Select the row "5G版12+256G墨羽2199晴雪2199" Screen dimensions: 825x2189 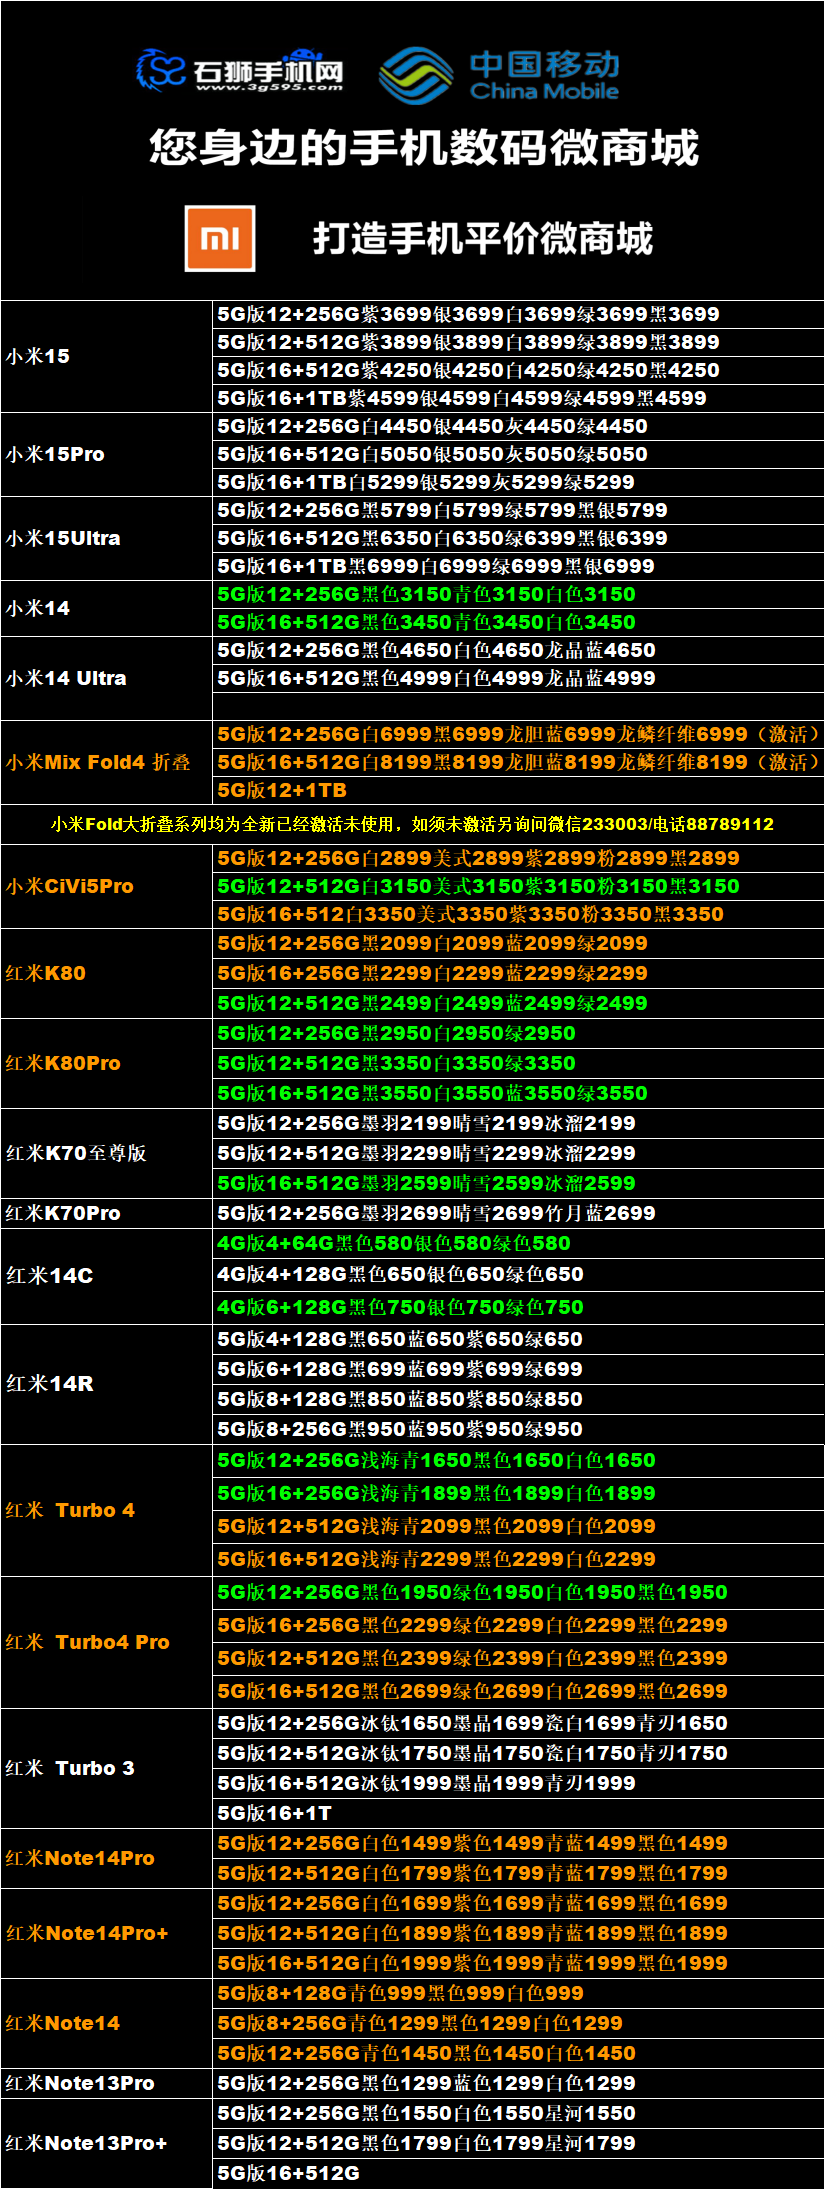pyautogui.click(x=519, y=1123)
